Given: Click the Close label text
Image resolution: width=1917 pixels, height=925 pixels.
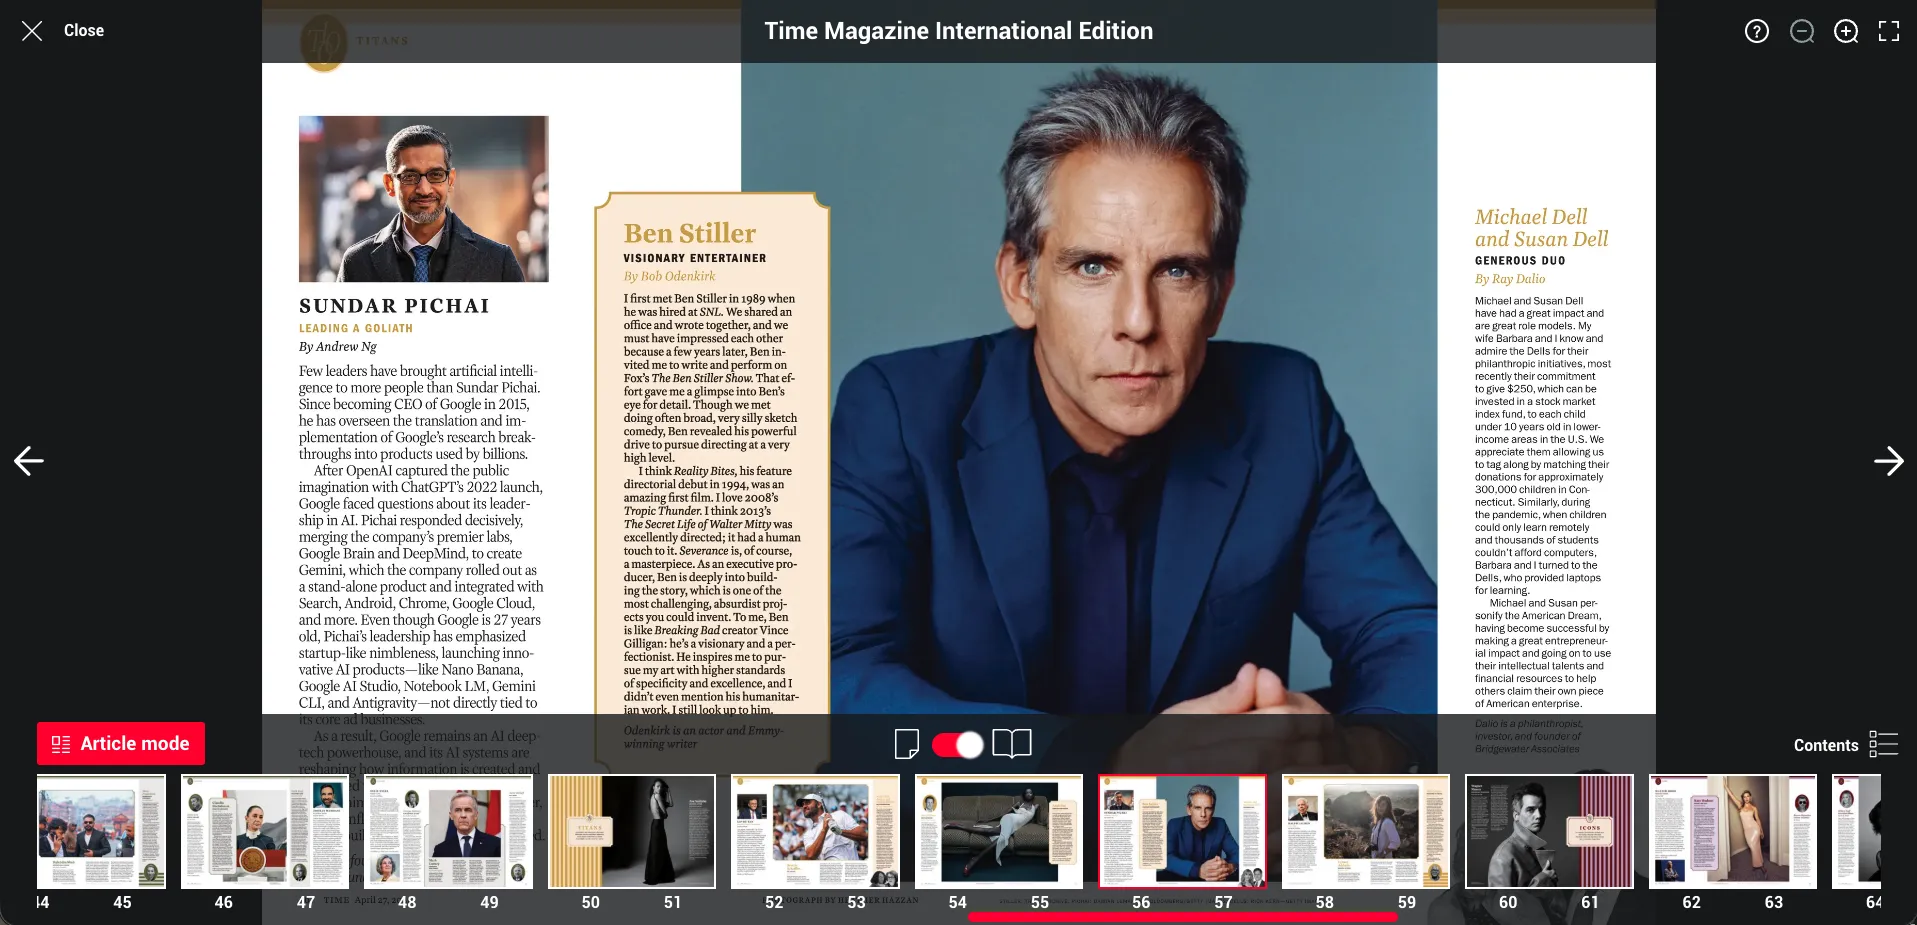Looking at the screenshot, I should click(84, 31).
